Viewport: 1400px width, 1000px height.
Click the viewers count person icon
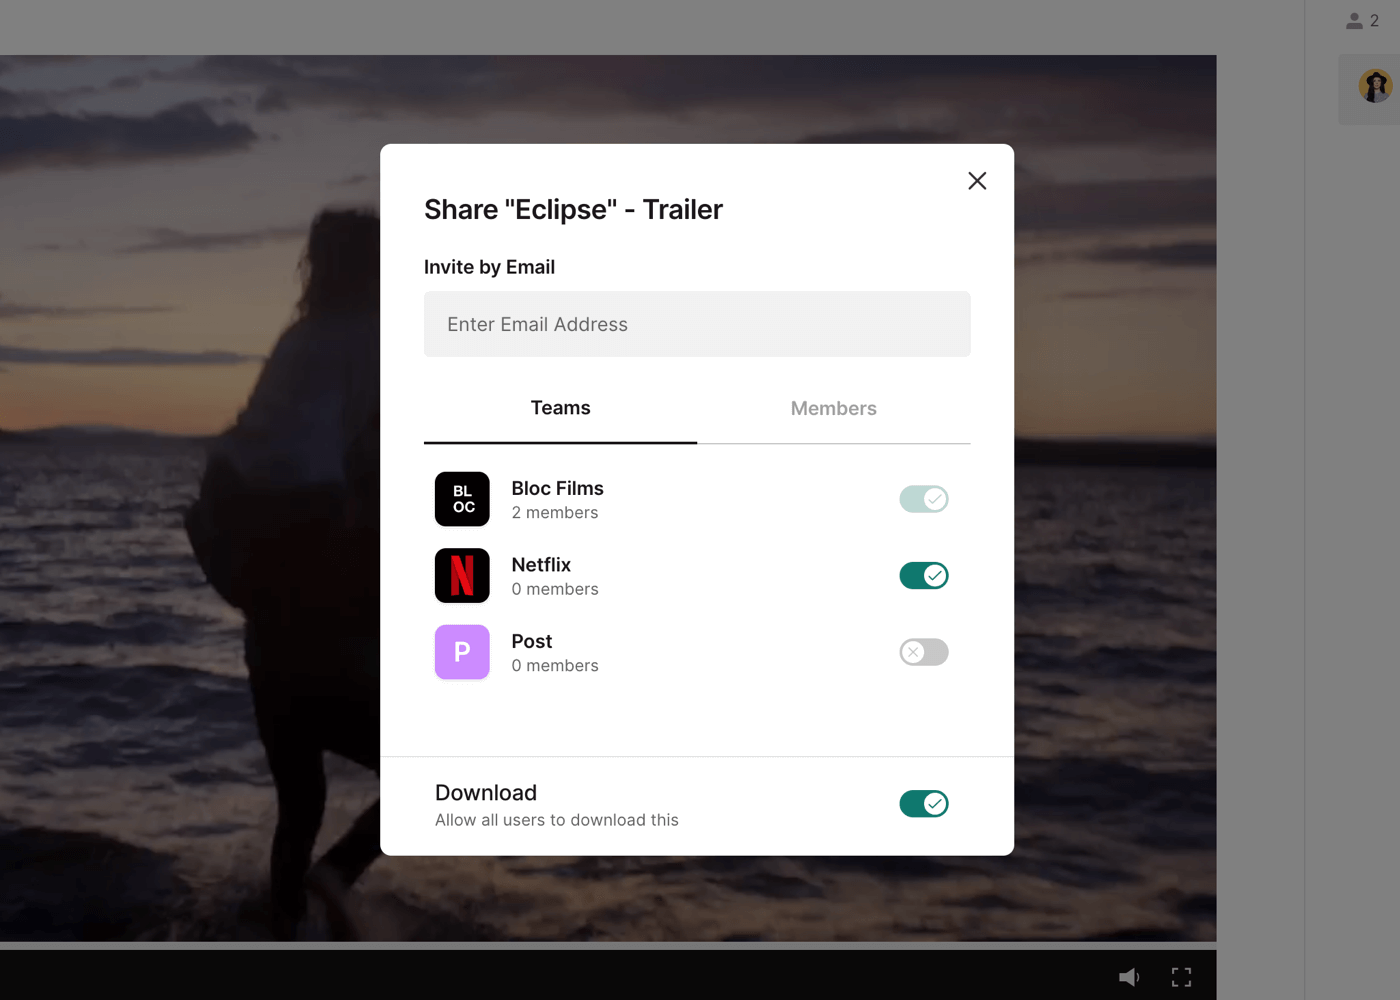[1354, 21]
